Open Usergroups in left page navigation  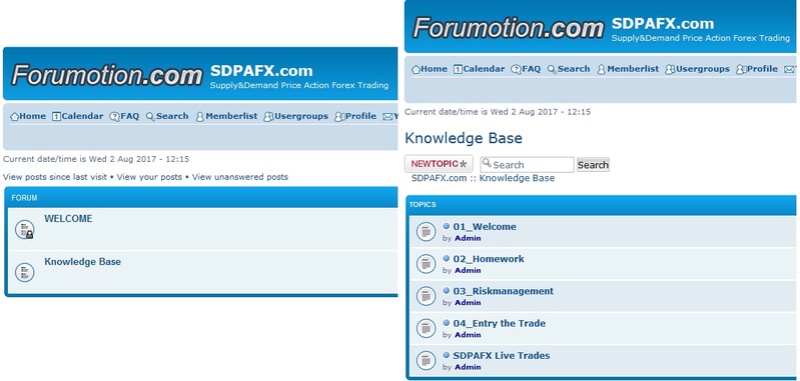point(296,116)
